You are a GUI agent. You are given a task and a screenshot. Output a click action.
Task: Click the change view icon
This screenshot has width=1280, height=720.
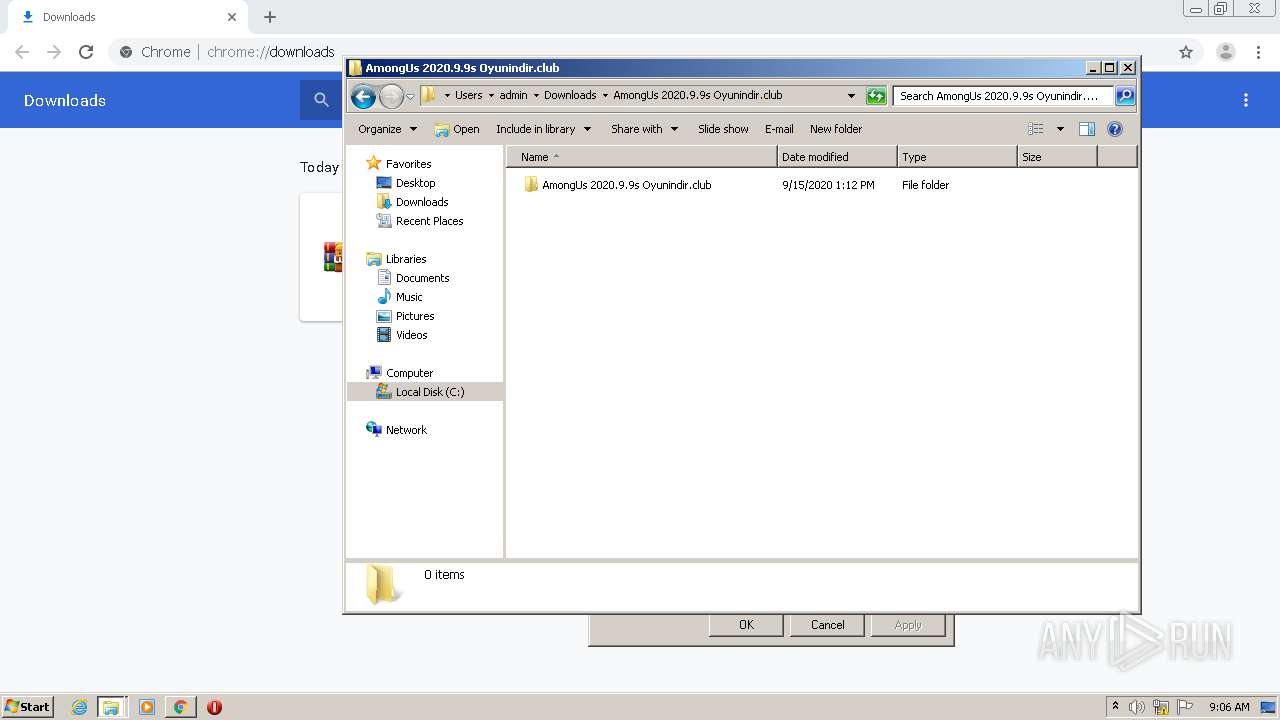pos(1036,129)
